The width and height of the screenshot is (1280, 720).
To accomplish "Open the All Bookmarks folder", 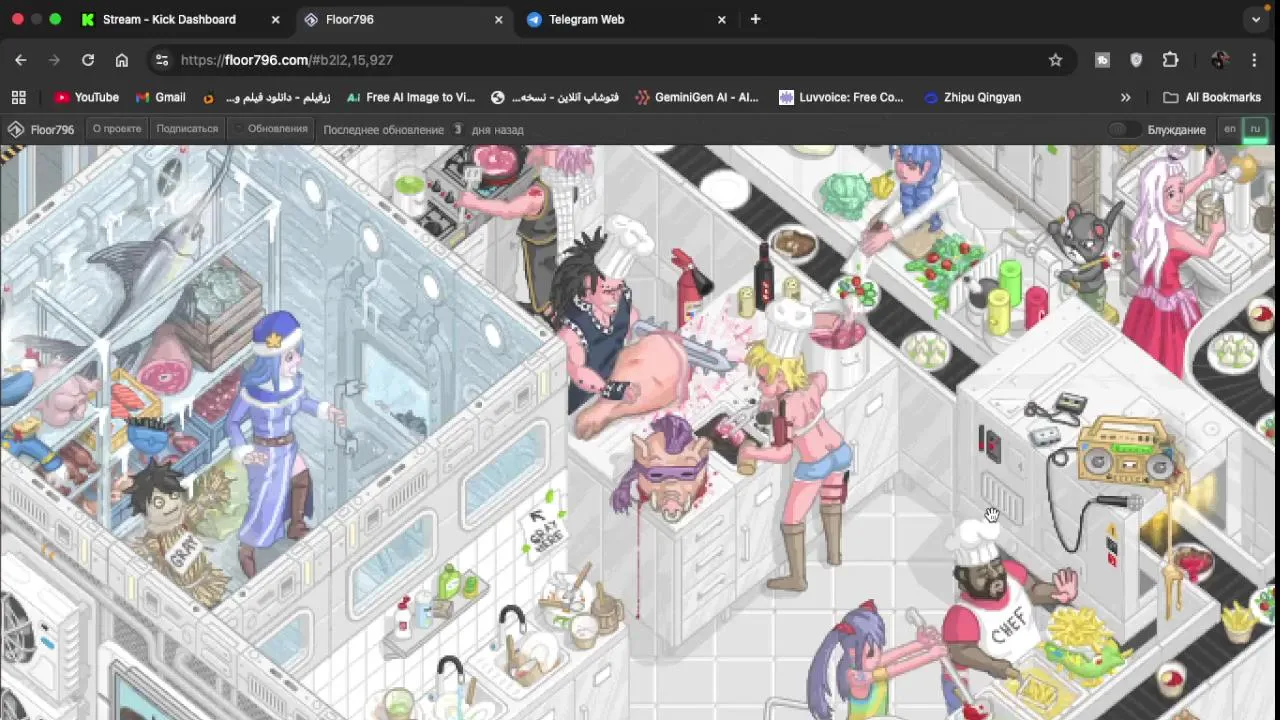I will [x=1212, y=97].
